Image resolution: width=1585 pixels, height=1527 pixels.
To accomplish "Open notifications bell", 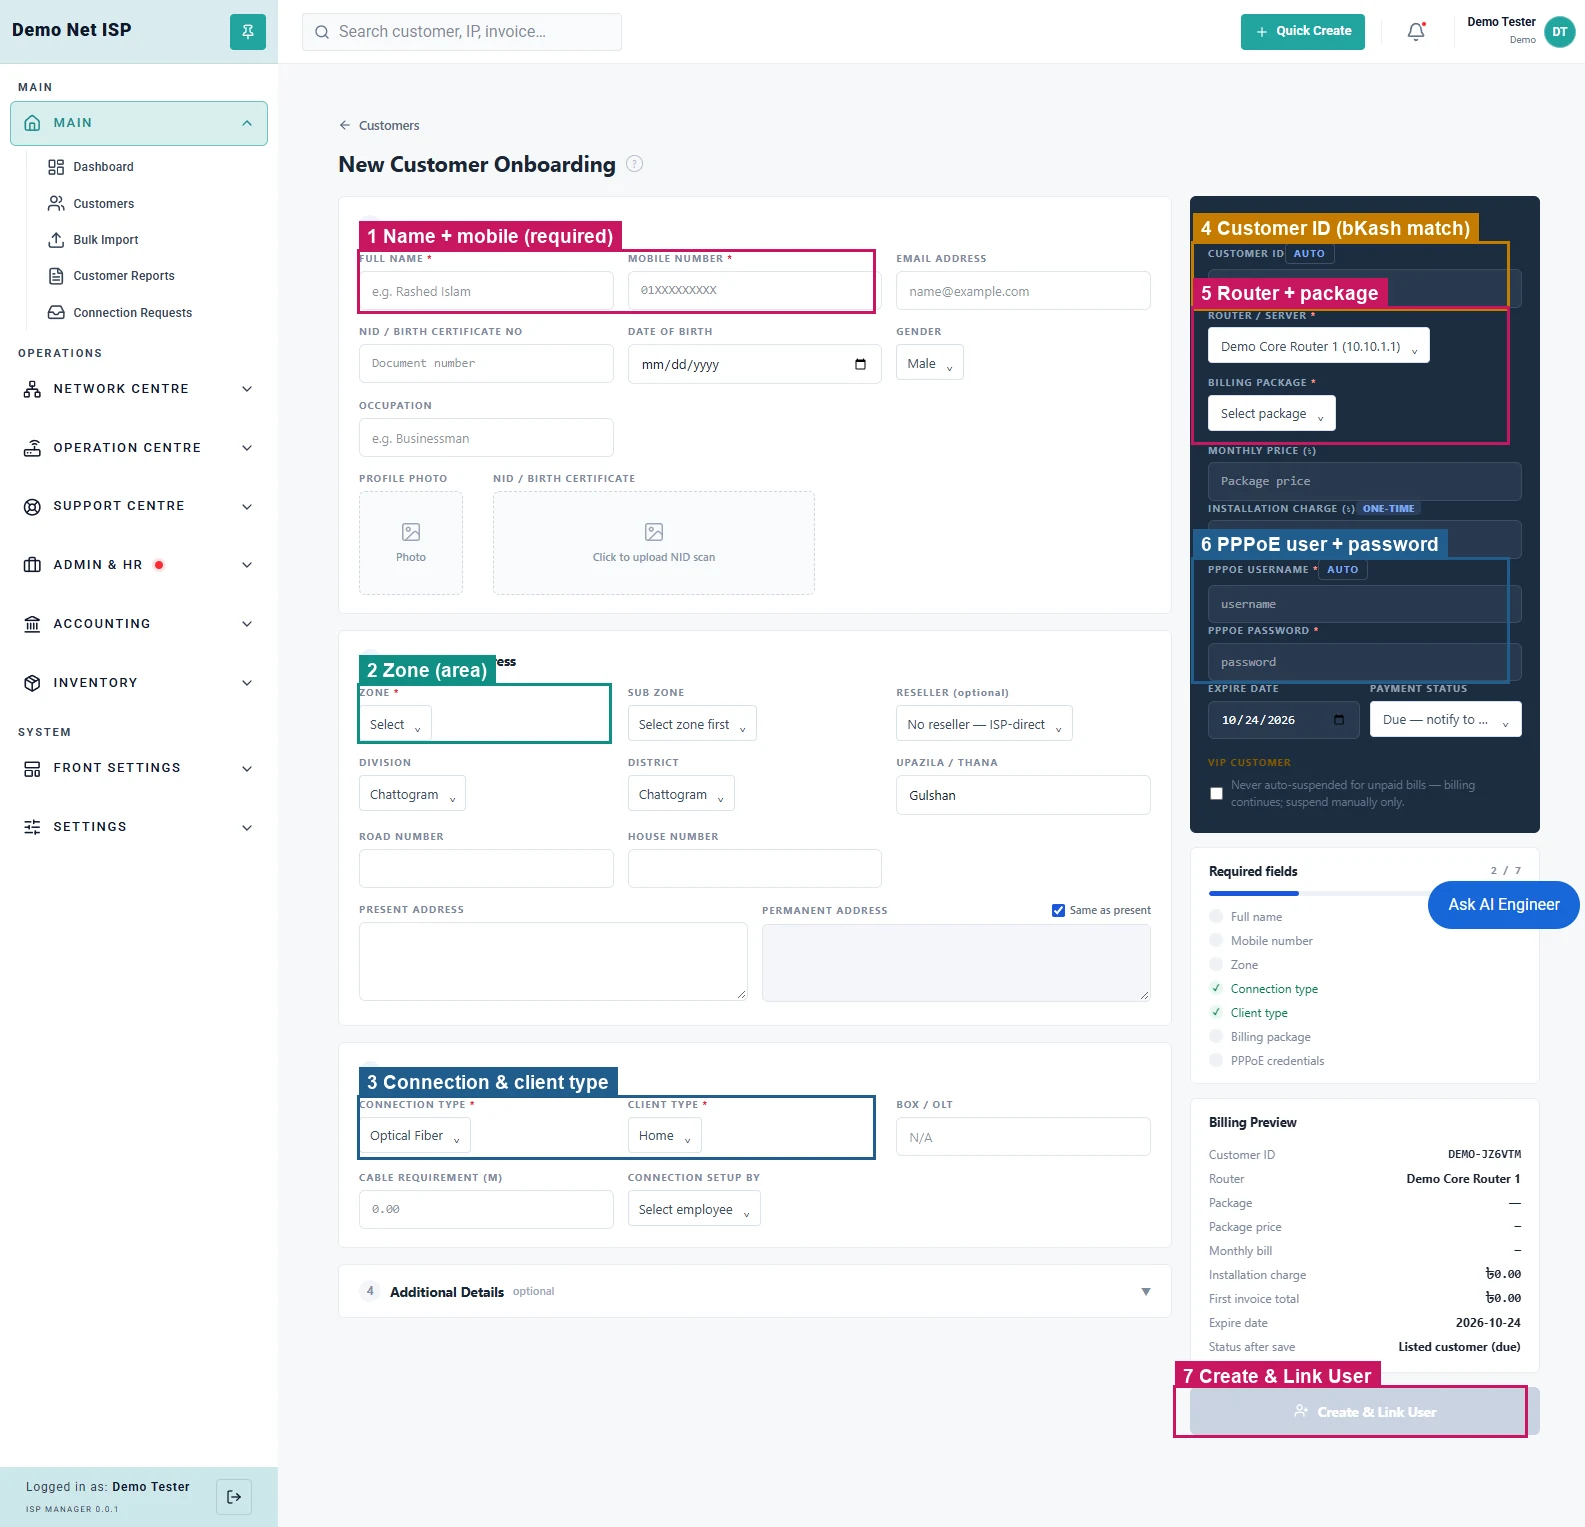I will pyautogui.click(x=1416, y=32).
